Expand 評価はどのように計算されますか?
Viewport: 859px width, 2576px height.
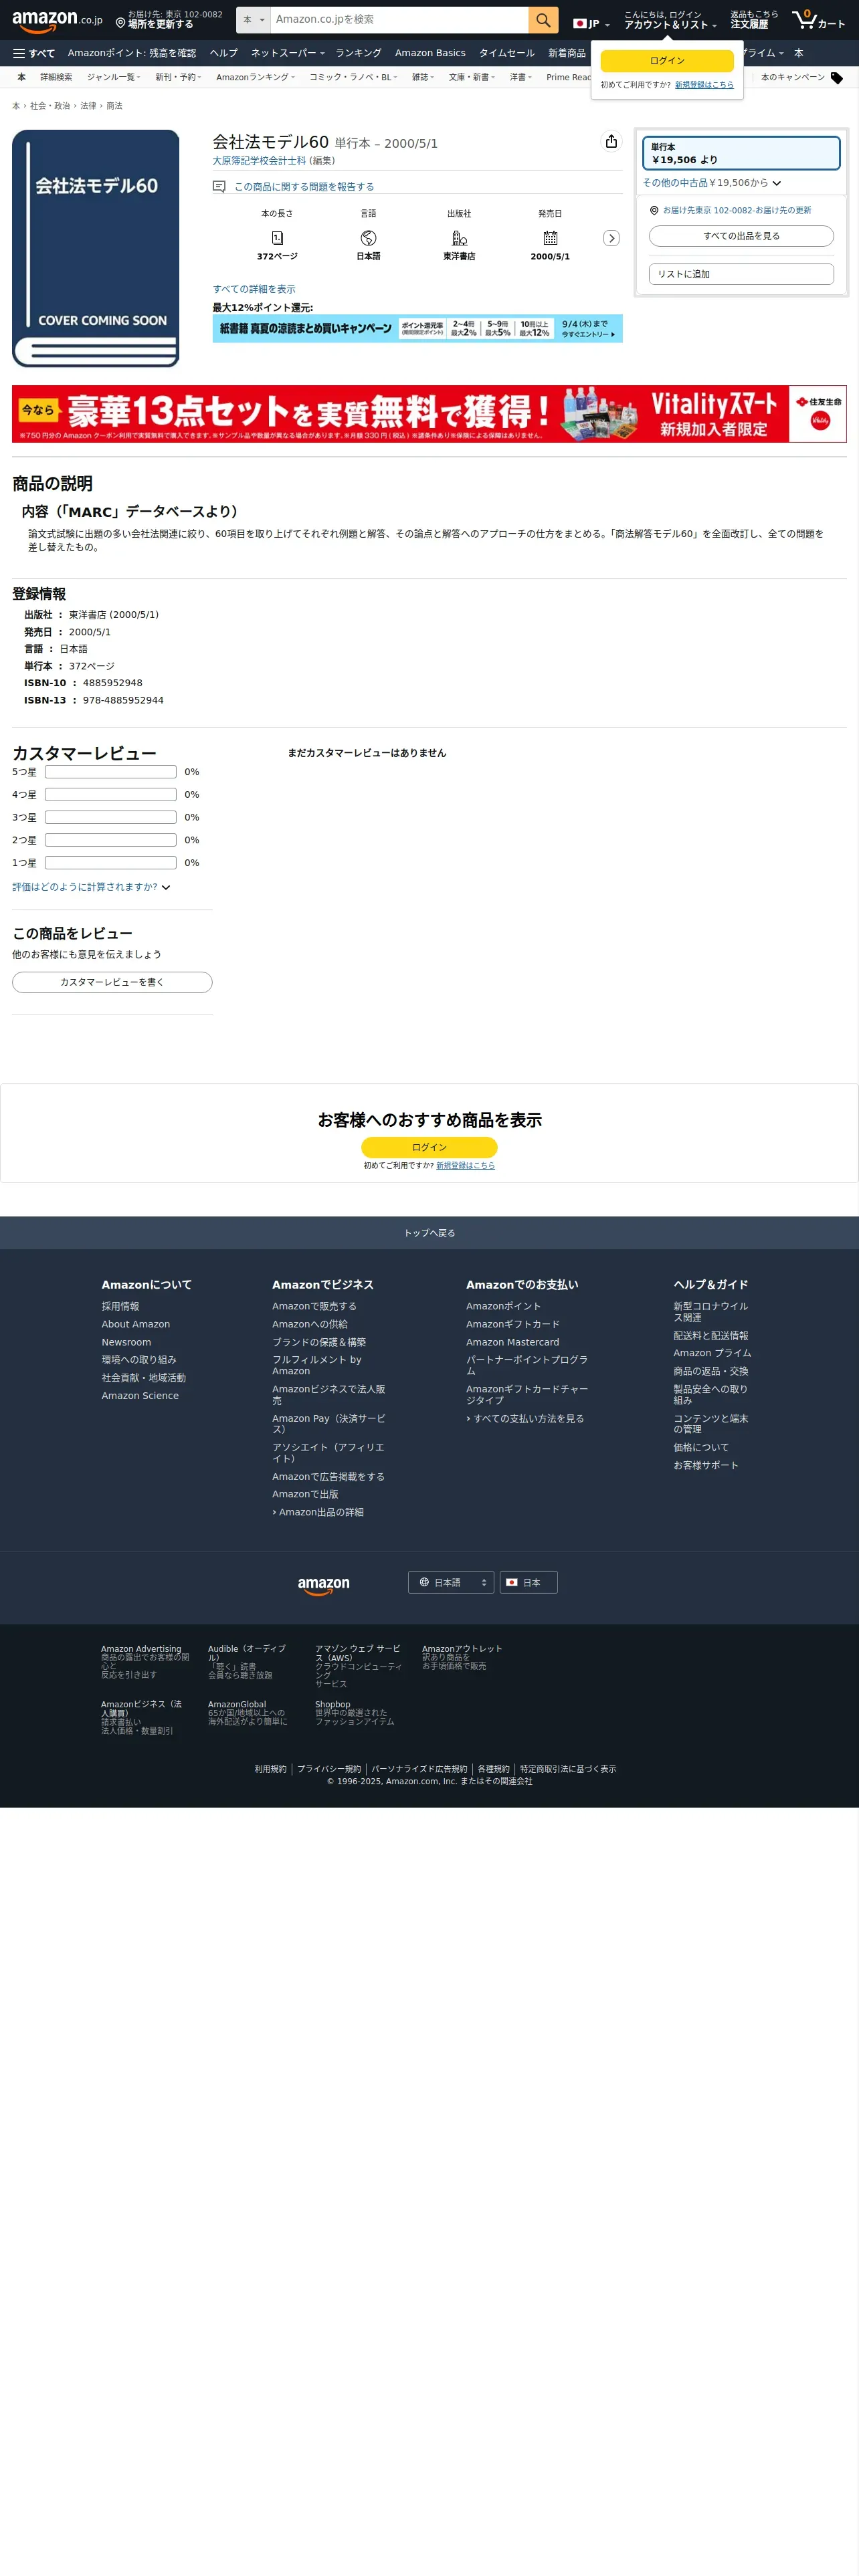(91, 887)
